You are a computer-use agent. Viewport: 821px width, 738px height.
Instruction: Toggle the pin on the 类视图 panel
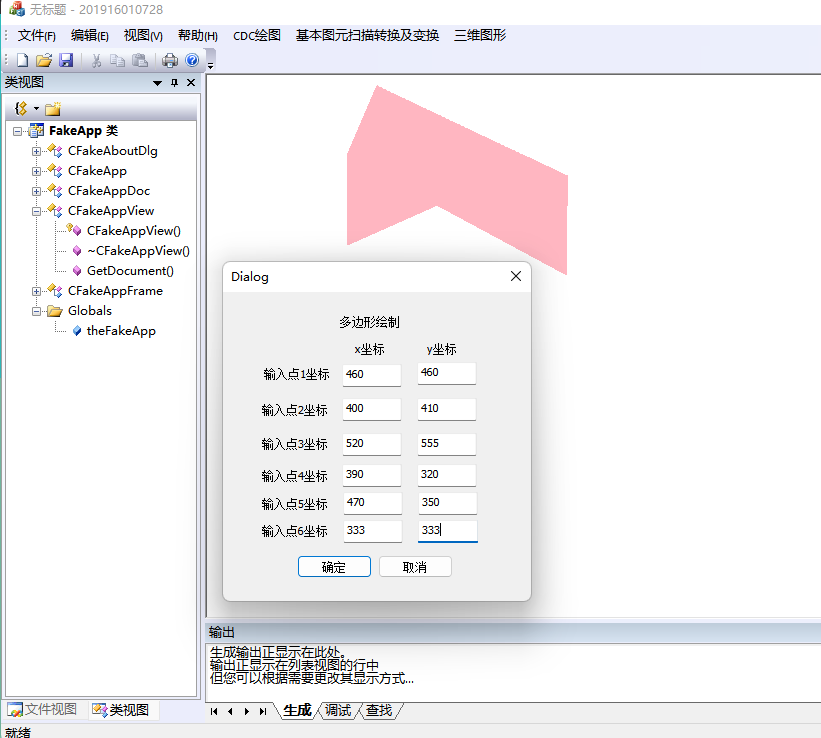(174, 82)
